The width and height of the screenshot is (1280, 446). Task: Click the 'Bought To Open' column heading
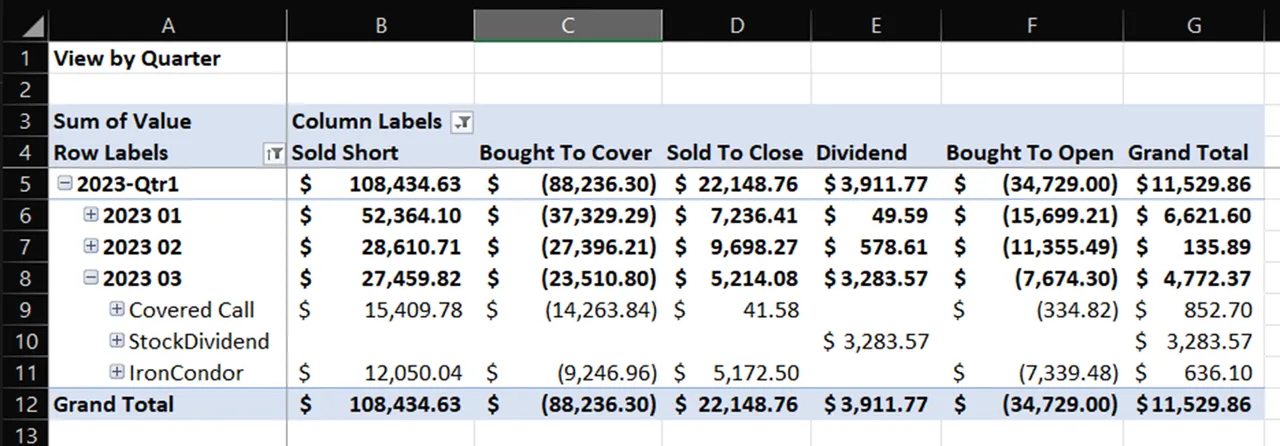[x=1030, y=153]
